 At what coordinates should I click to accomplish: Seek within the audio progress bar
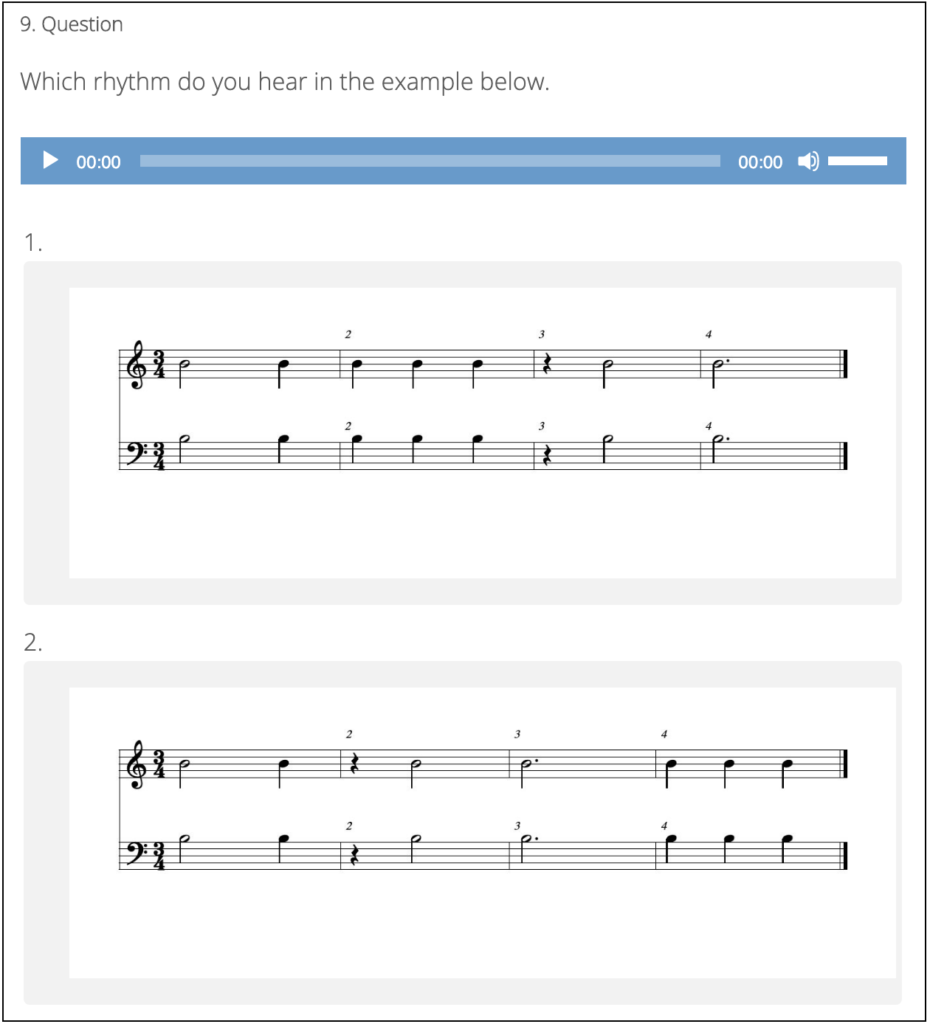[x=429, y=161]
